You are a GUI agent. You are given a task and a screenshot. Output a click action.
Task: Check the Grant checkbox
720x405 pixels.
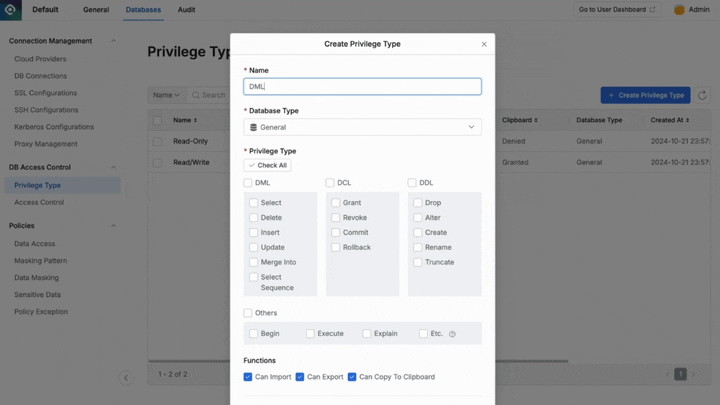point(336,202)
